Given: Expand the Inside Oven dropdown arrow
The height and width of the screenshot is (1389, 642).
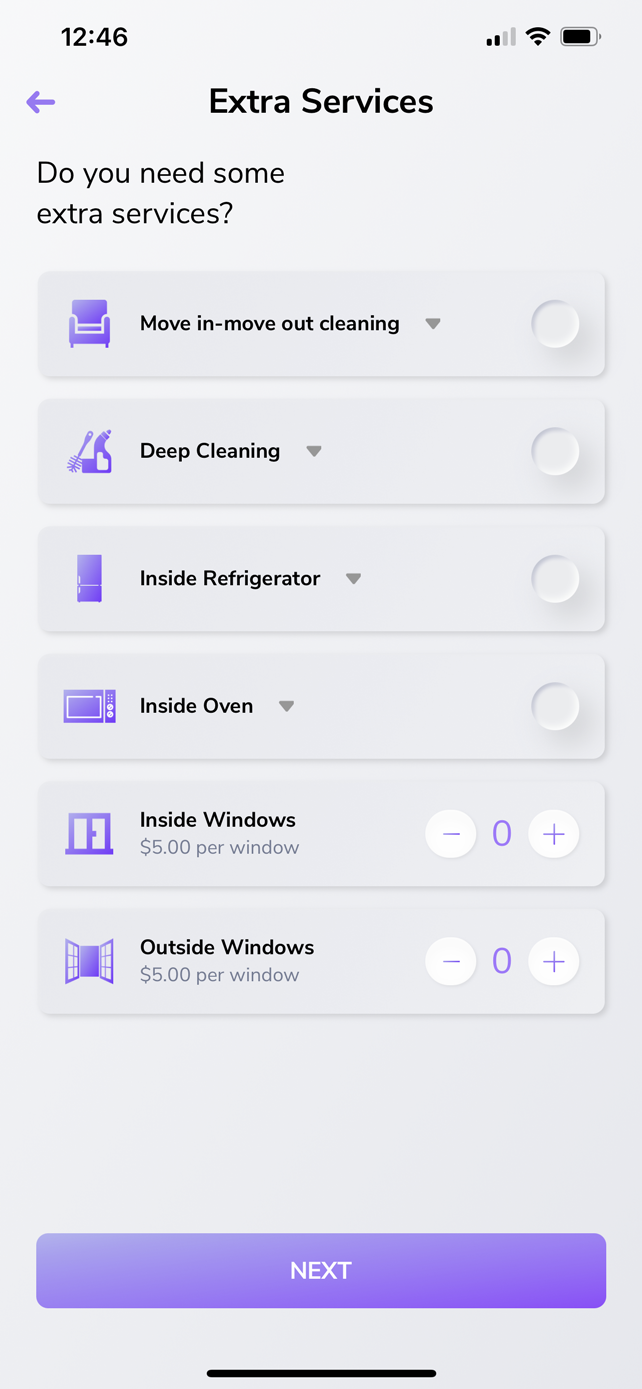Looking at the screenshot, I should coord(286,706).
